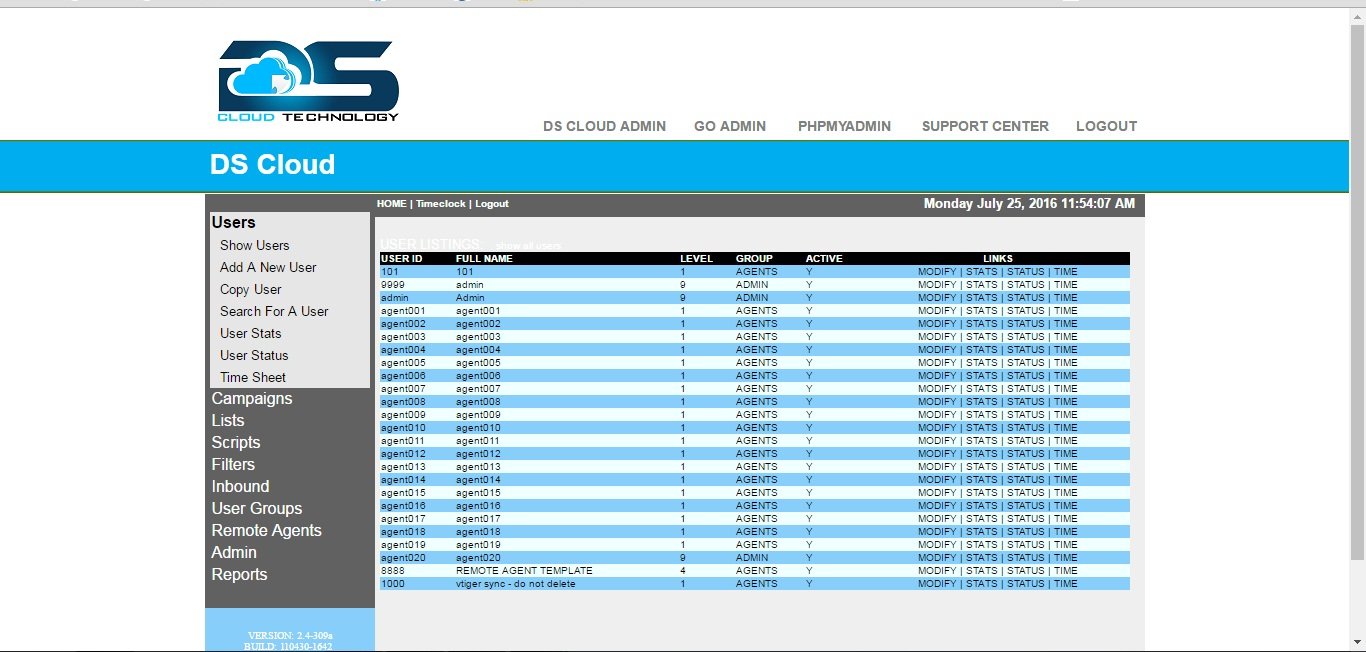Viewport: 1366px width, 652px height.
Task: Click the show all users link
Action: pyautogui.click(x=528, y=245)
